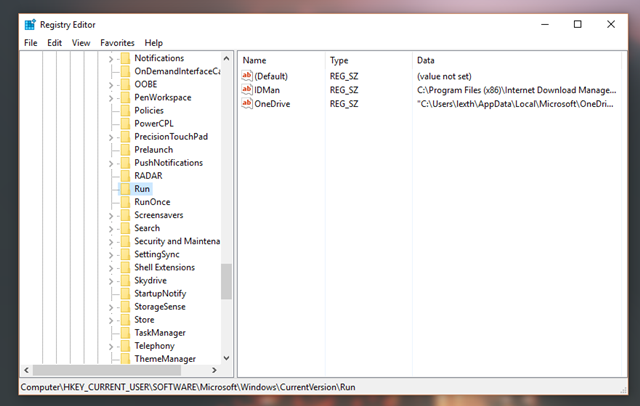The image size is (640, 406).
Task: Click the tree horizontal scrollbar thumb
Action: [x=107, y=370]
